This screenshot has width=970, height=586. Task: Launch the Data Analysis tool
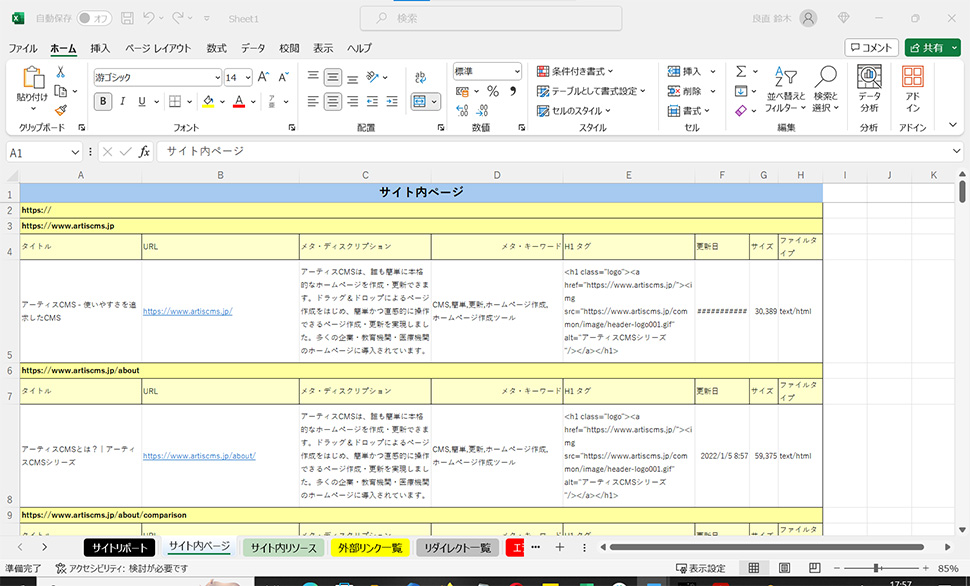(x=869, y=90)
